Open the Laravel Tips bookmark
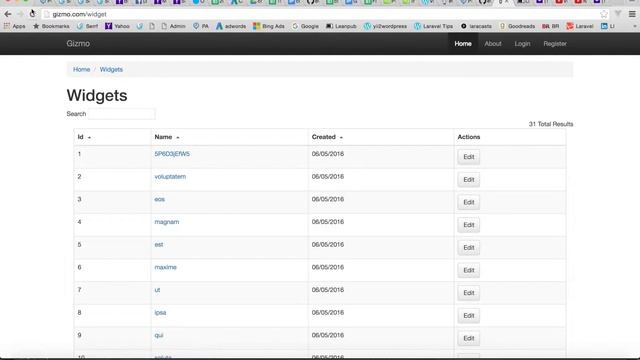This screenshot has width=640, height=360. coord(433,26)
